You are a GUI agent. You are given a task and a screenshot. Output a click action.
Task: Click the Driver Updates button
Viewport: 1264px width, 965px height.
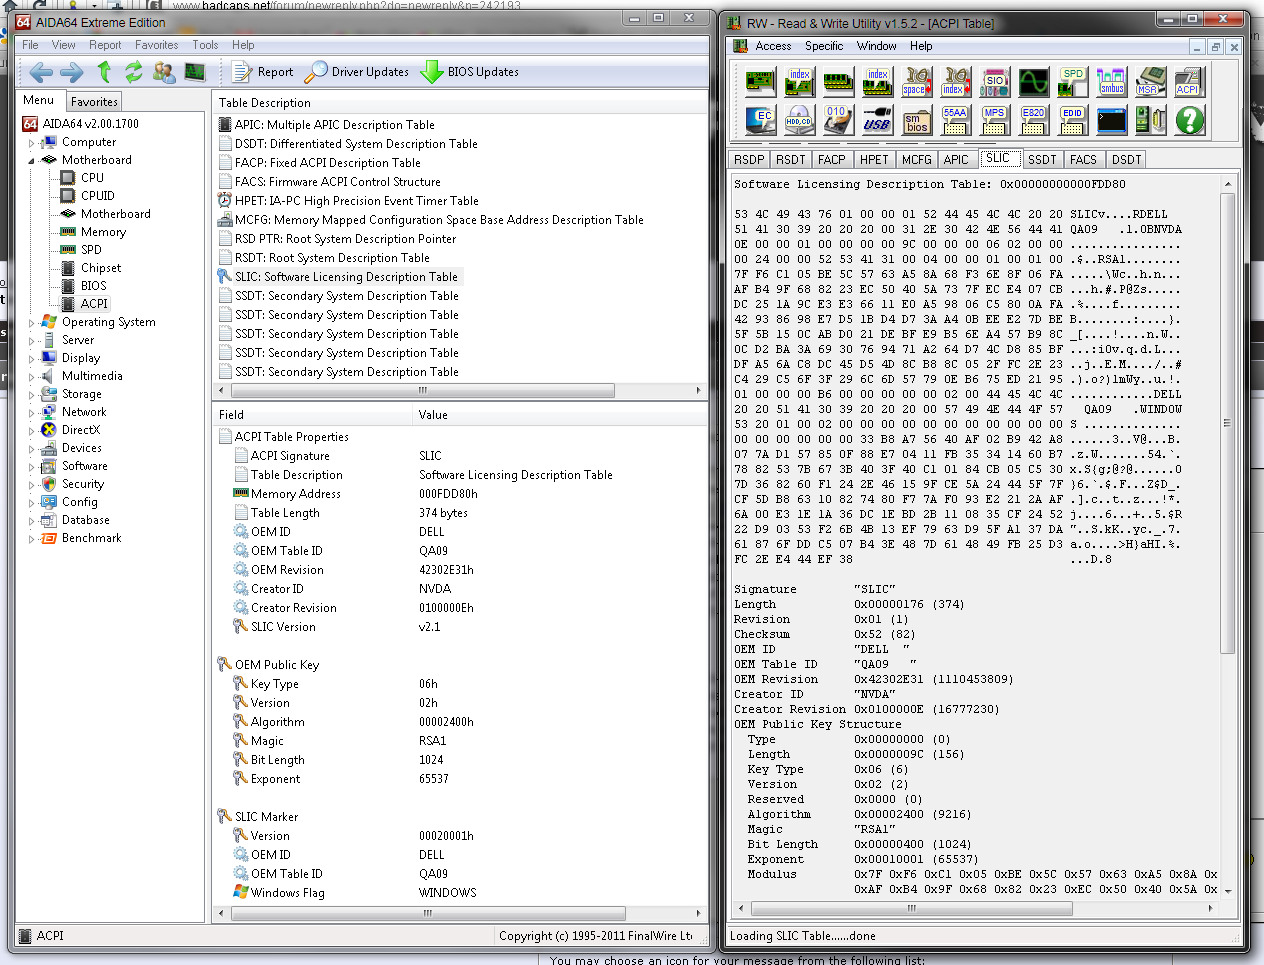pos(357,72)
